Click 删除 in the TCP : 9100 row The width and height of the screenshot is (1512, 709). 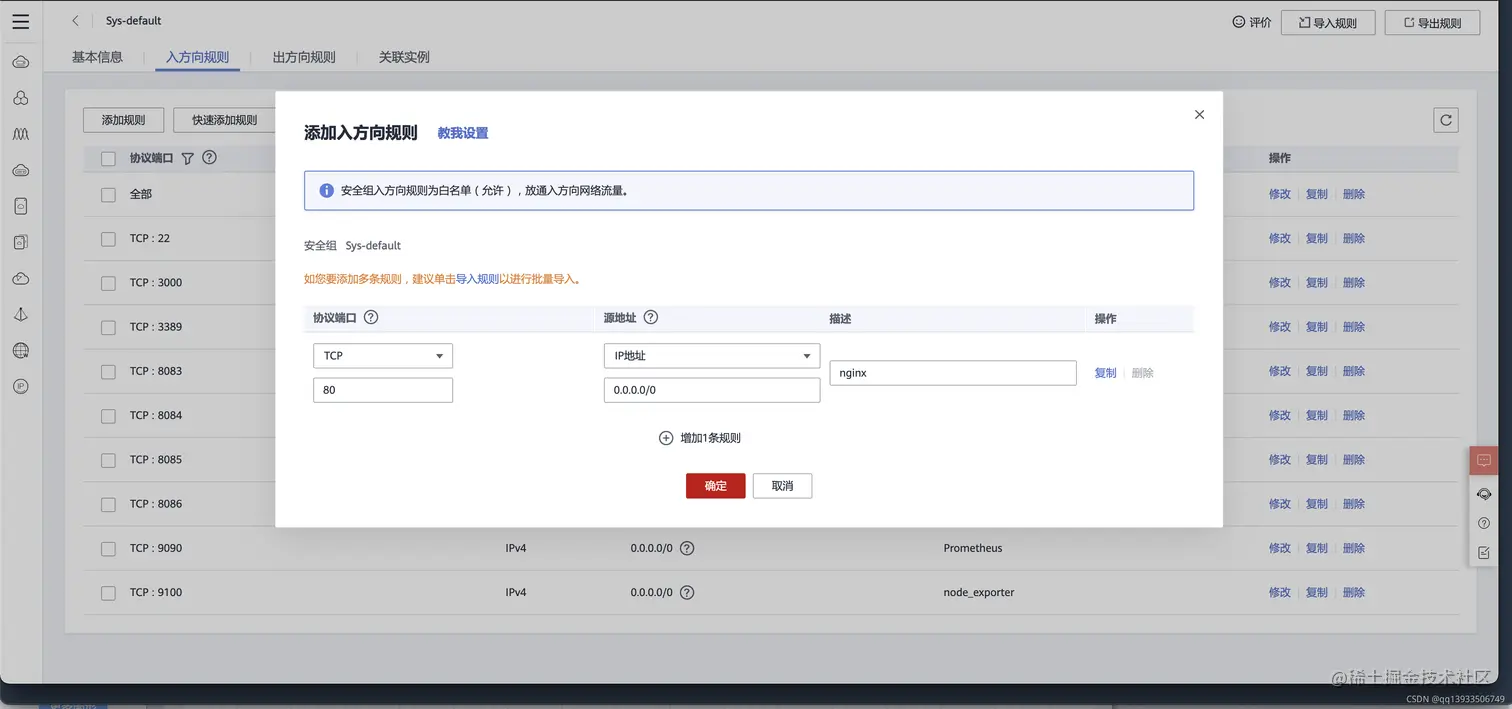coord(1354,592)
